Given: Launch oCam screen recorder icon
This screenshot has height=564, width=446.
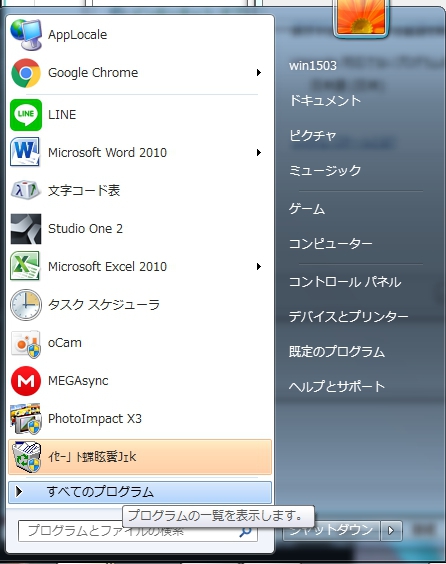Looking at the screenshot, I should (25, 343).
